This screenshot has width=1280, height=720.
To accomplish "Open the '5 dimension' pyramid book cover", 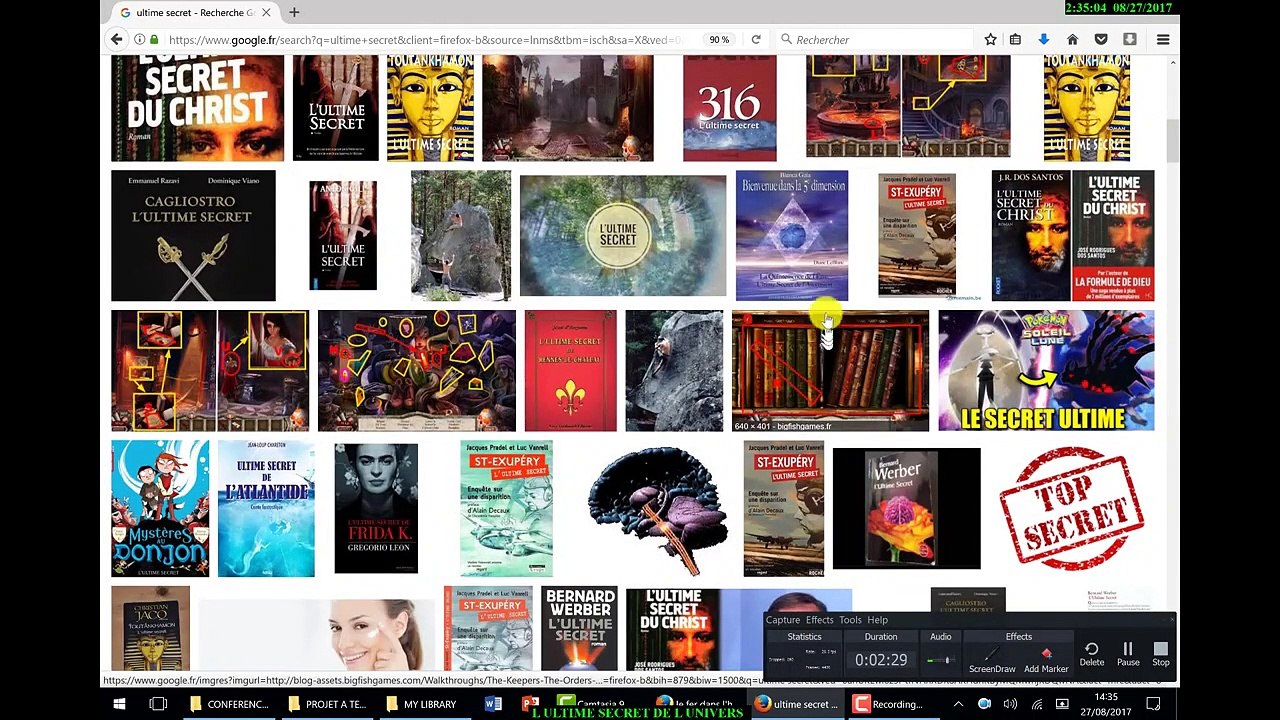I will 792,236.
